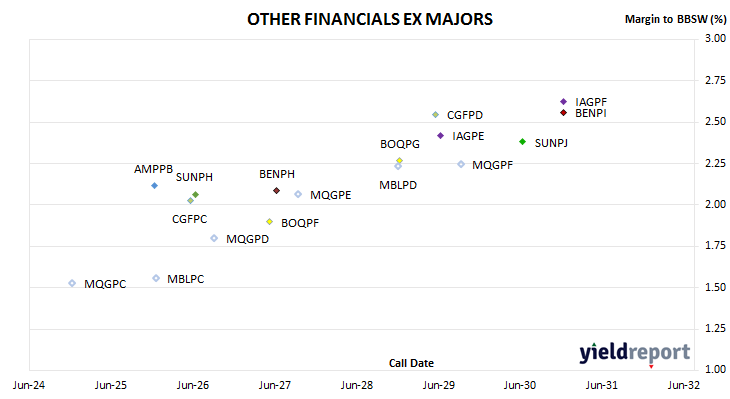Select the purple IAGPE data point
Viewport: 730px width, 399px height.
[440, 136]
